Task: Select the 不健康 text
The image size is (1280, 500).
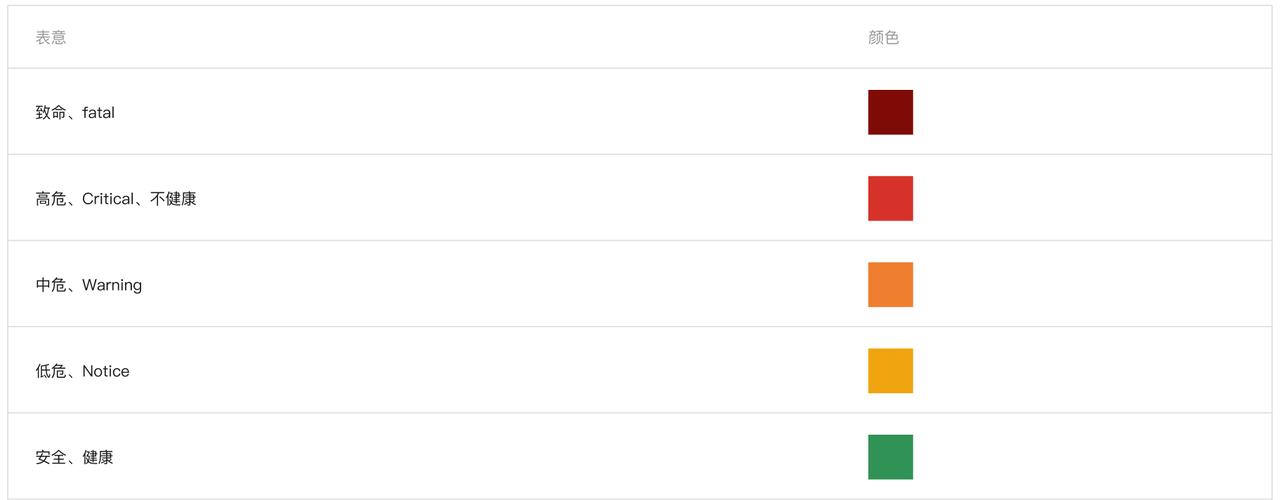Action: (173, 199)
